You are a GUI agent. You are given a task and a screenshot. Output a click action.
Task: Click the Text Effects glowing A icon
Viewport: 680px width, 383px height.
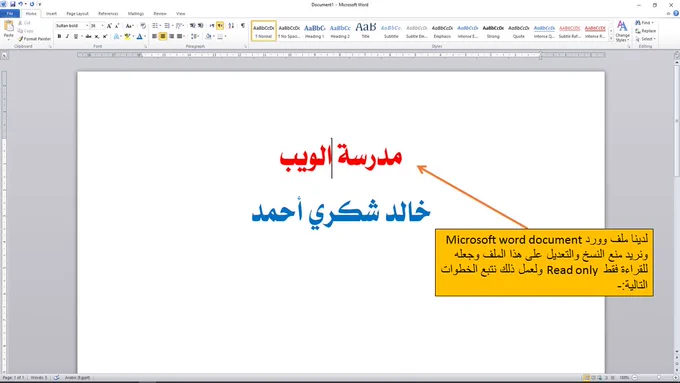pyautogui.click(x=116, y=36)
